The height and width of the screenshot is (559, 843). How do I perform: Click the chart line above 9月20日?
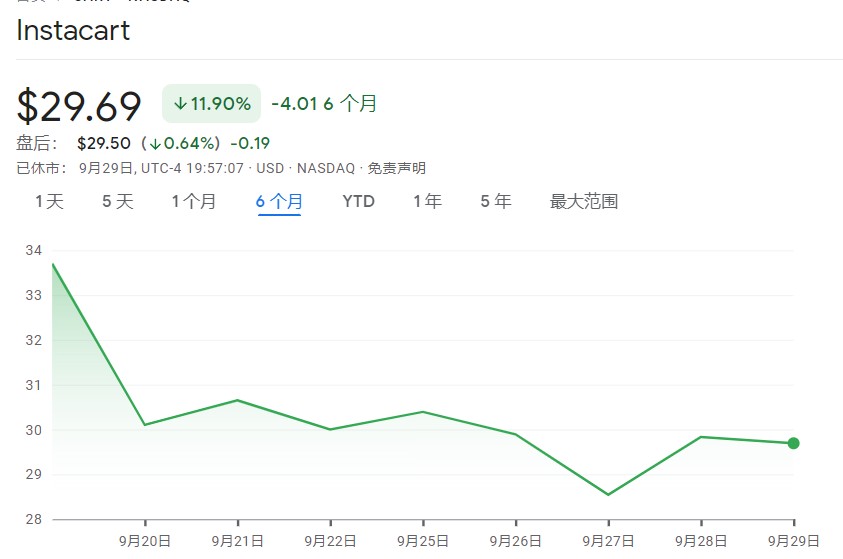pyautogui.click(x=145, y=425)
